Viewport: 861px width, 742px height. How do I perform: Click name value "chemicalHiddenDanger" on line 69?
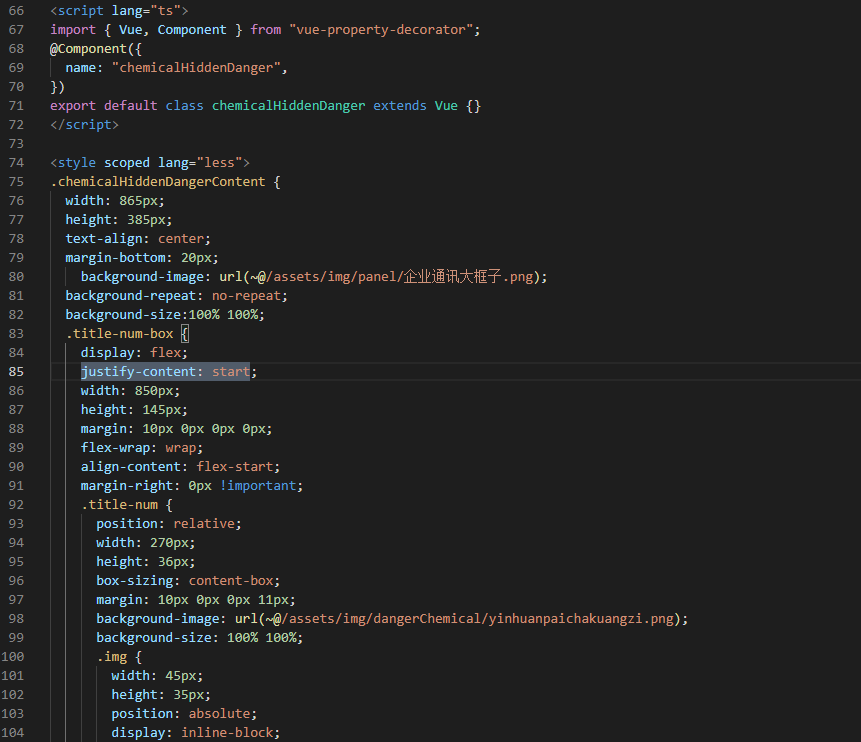(x=197, y=68)
